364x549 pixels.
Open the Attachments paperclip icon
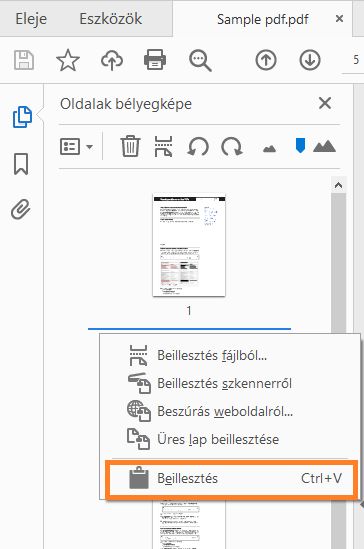pos(21,209)
